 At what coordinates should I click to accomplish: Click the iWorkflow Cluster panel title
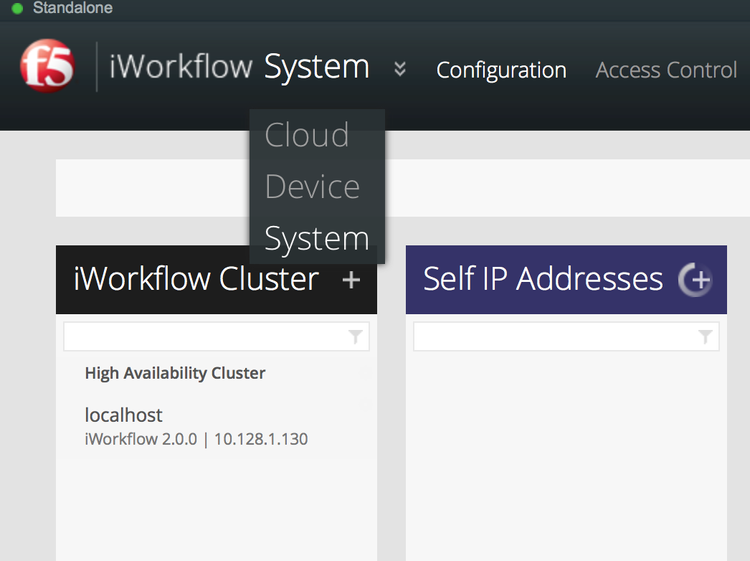click(196, 280)
